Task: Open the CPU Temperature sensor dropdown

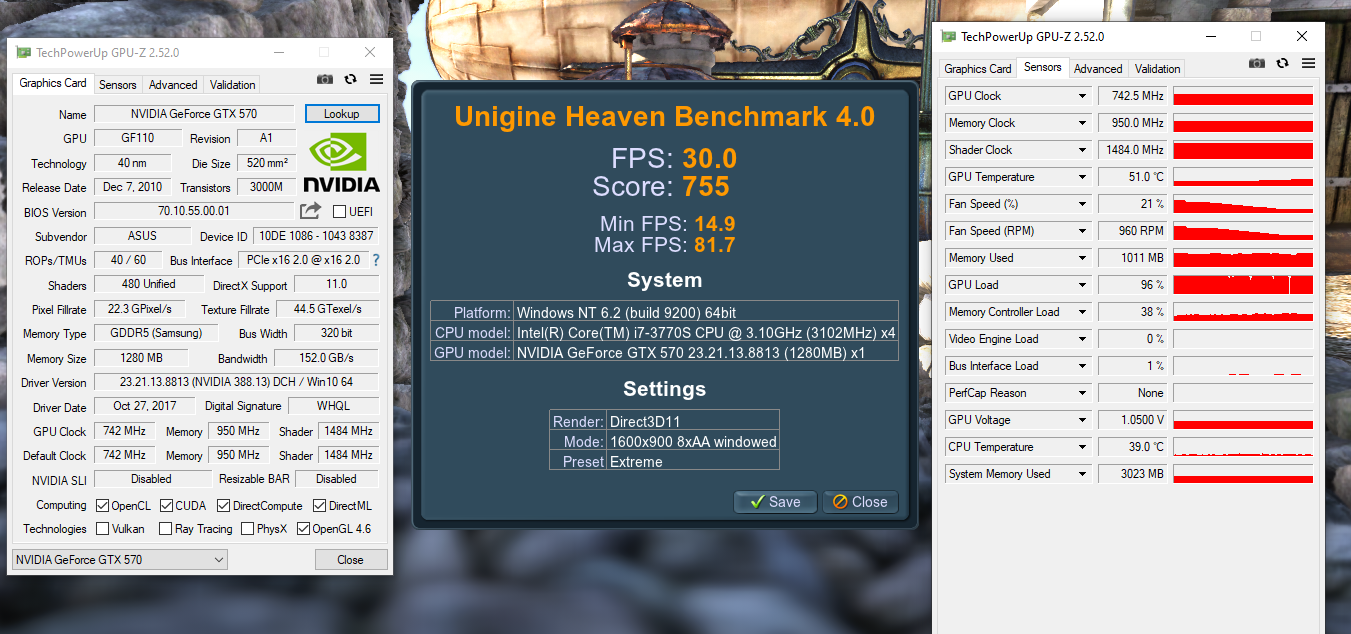Action: 1082,447
